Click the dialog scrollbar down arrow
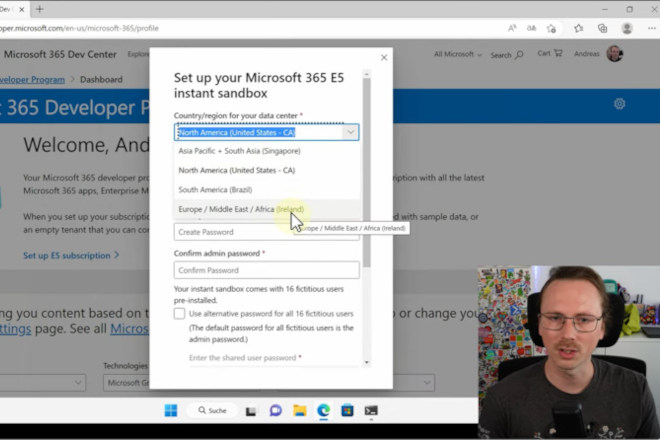660x440 pixels. pos(367,362)
